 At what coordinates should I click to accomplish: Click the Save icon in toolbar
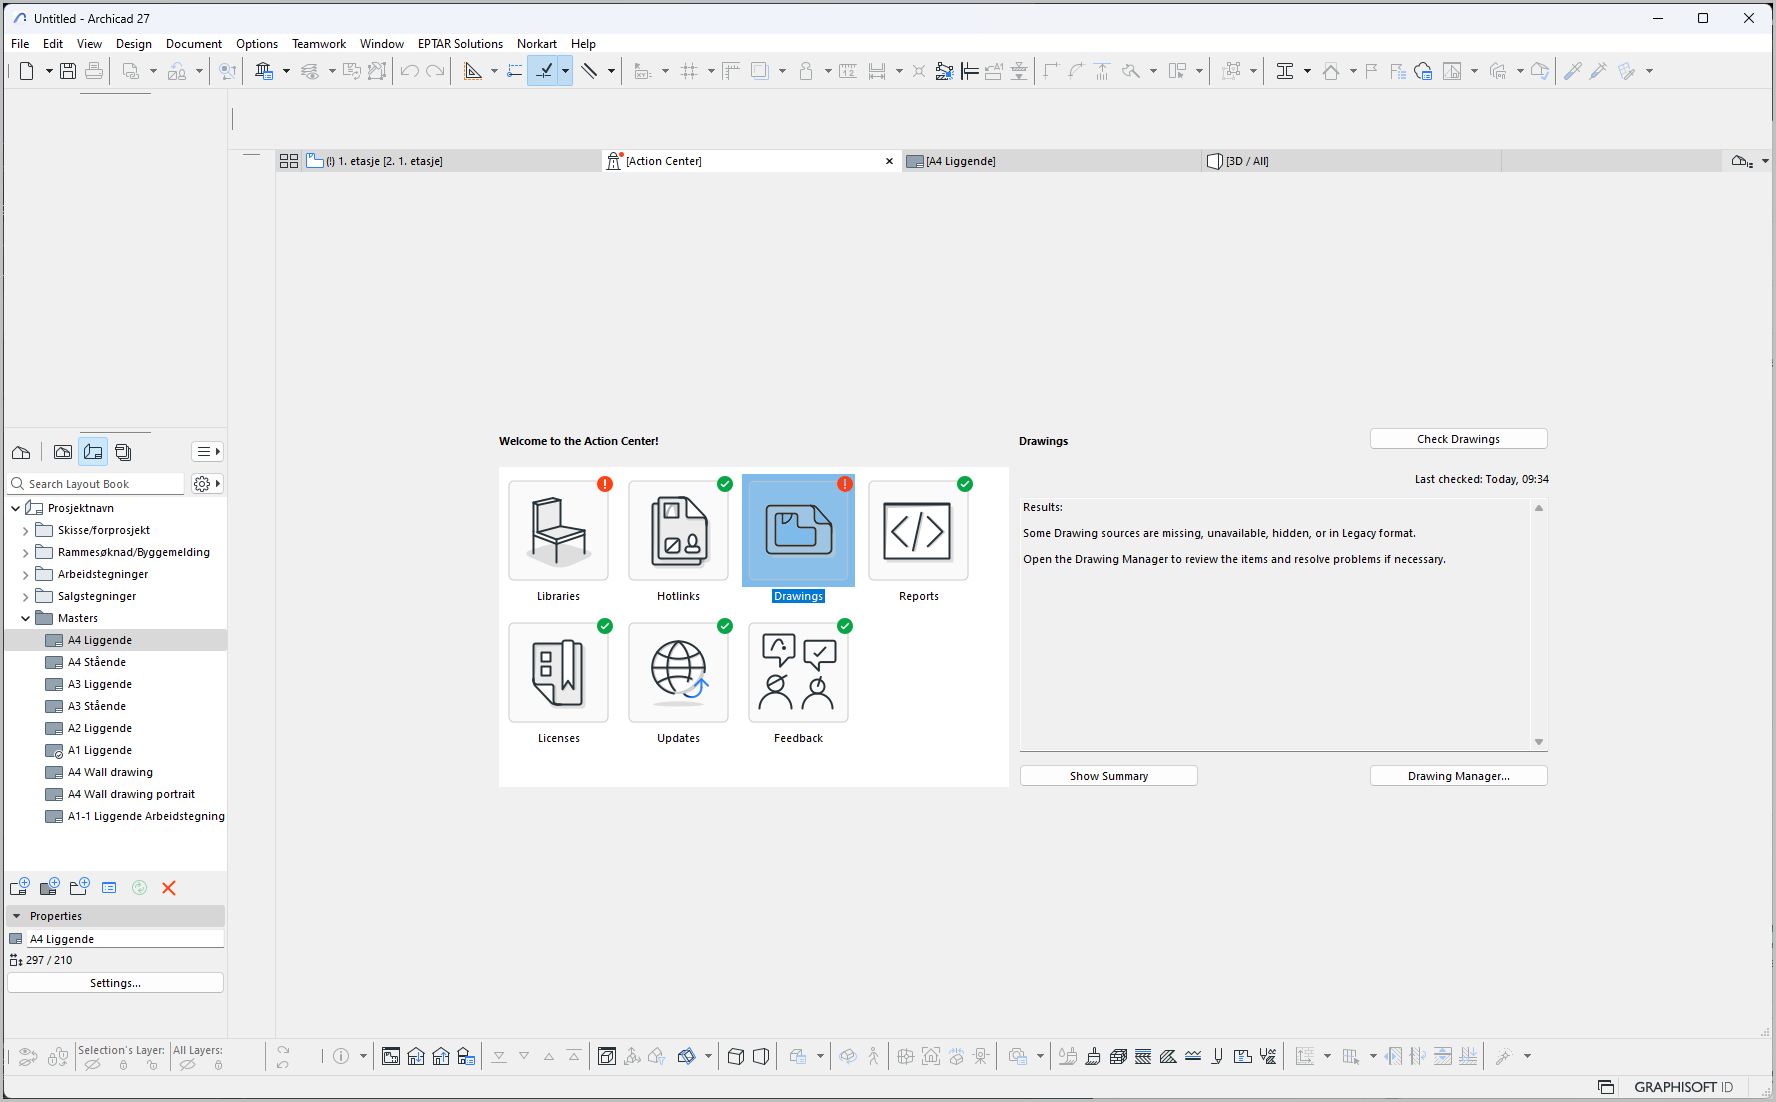(68, 71)
